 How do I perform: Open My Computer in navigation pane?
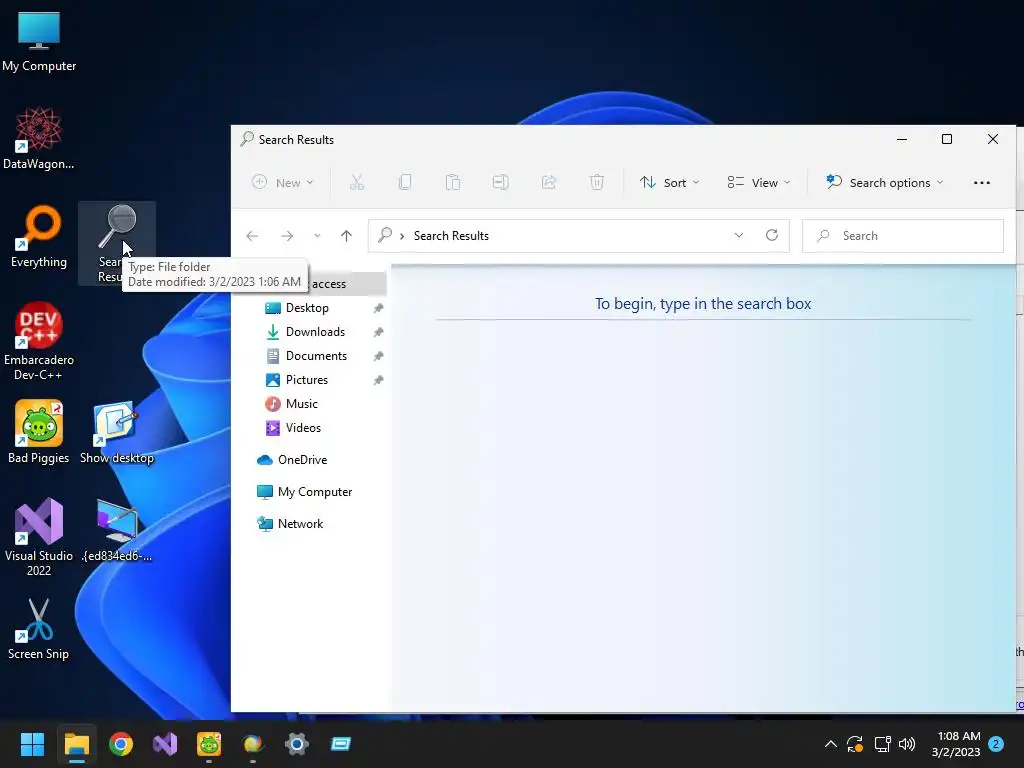(x=314, y=492)
